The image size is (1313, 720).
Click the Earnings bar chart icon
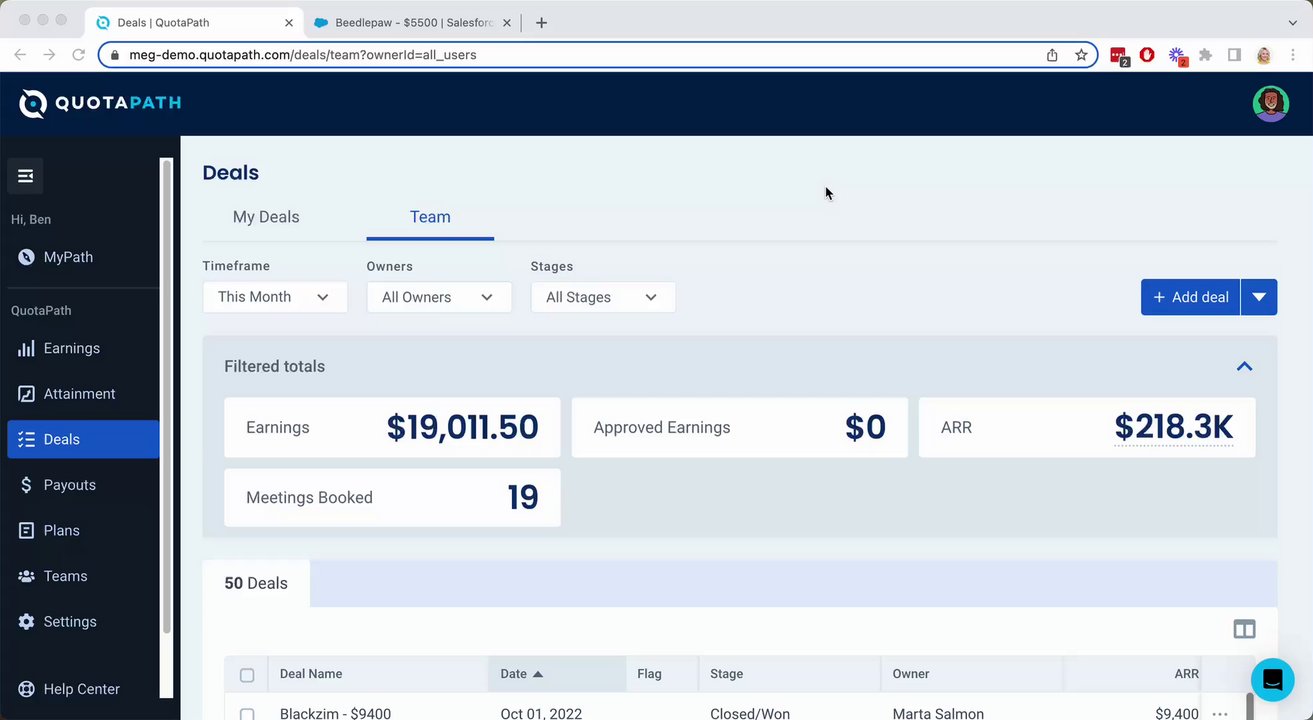26,348
